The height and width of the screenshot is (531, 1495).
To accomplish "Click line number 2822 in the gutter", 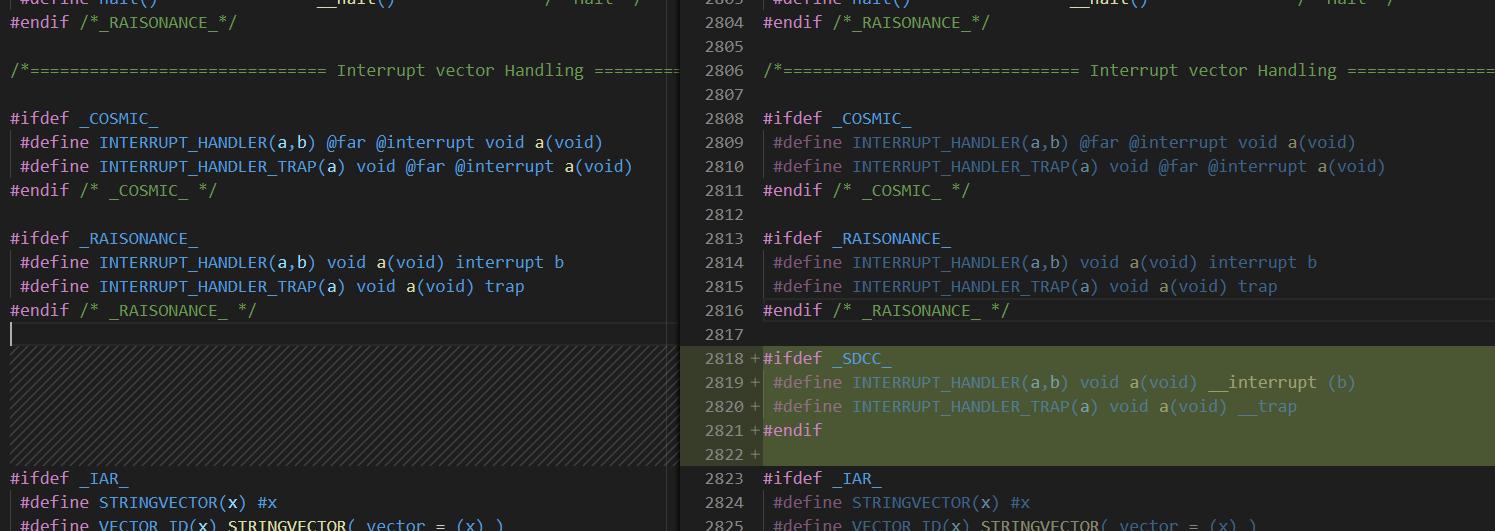I will [x=724, y=454].
